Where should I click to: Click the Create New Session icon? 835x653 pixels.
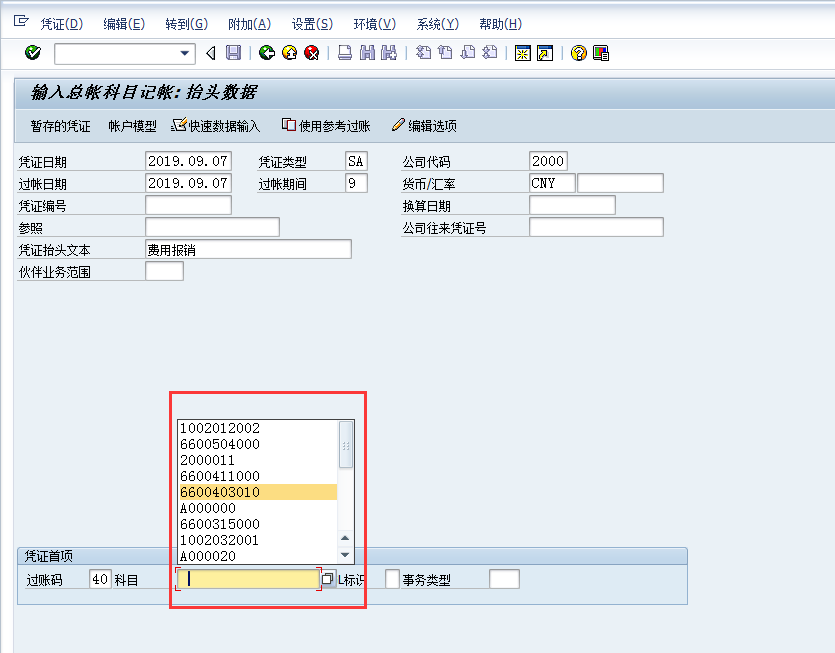523,53
